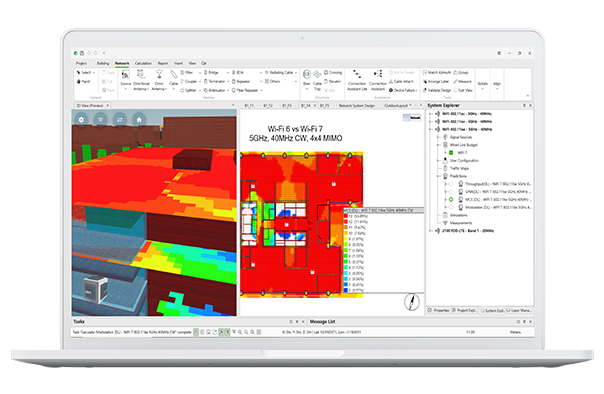Open the Calculation ribbon tab
The image size is (604, 394).
click(143, 63)
